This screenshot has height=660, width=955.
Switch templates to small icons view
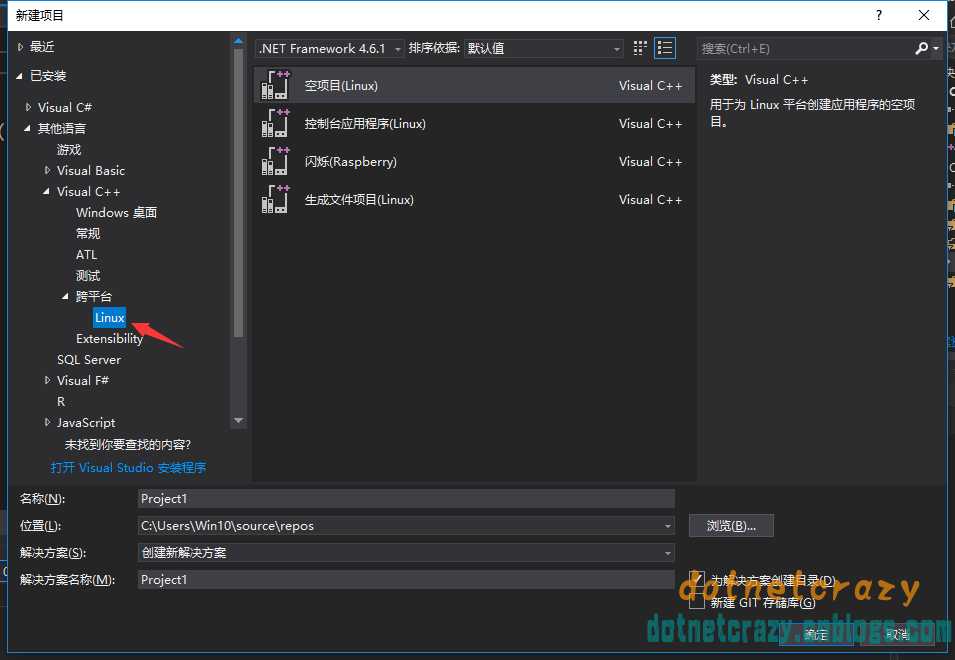640,48
